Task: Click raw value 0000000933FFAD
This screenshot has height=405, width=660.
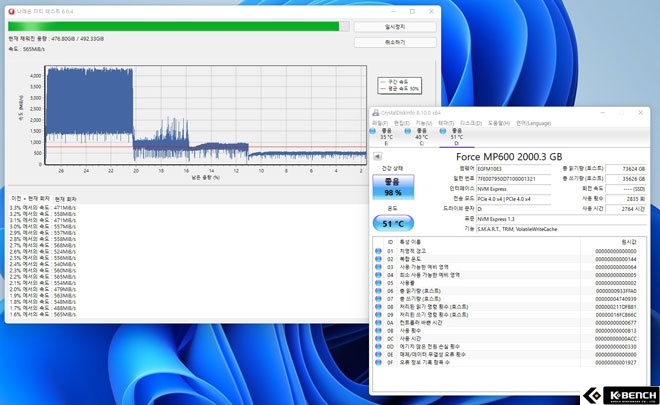Action: coord(616,291)
